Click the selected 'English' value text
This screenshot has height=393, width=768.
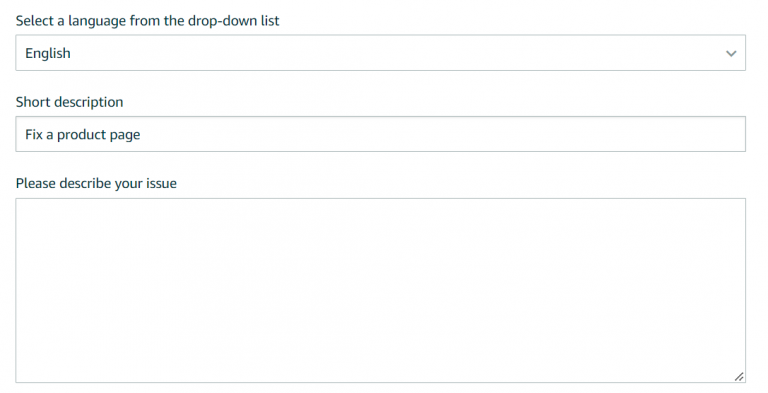pos(48,53)
